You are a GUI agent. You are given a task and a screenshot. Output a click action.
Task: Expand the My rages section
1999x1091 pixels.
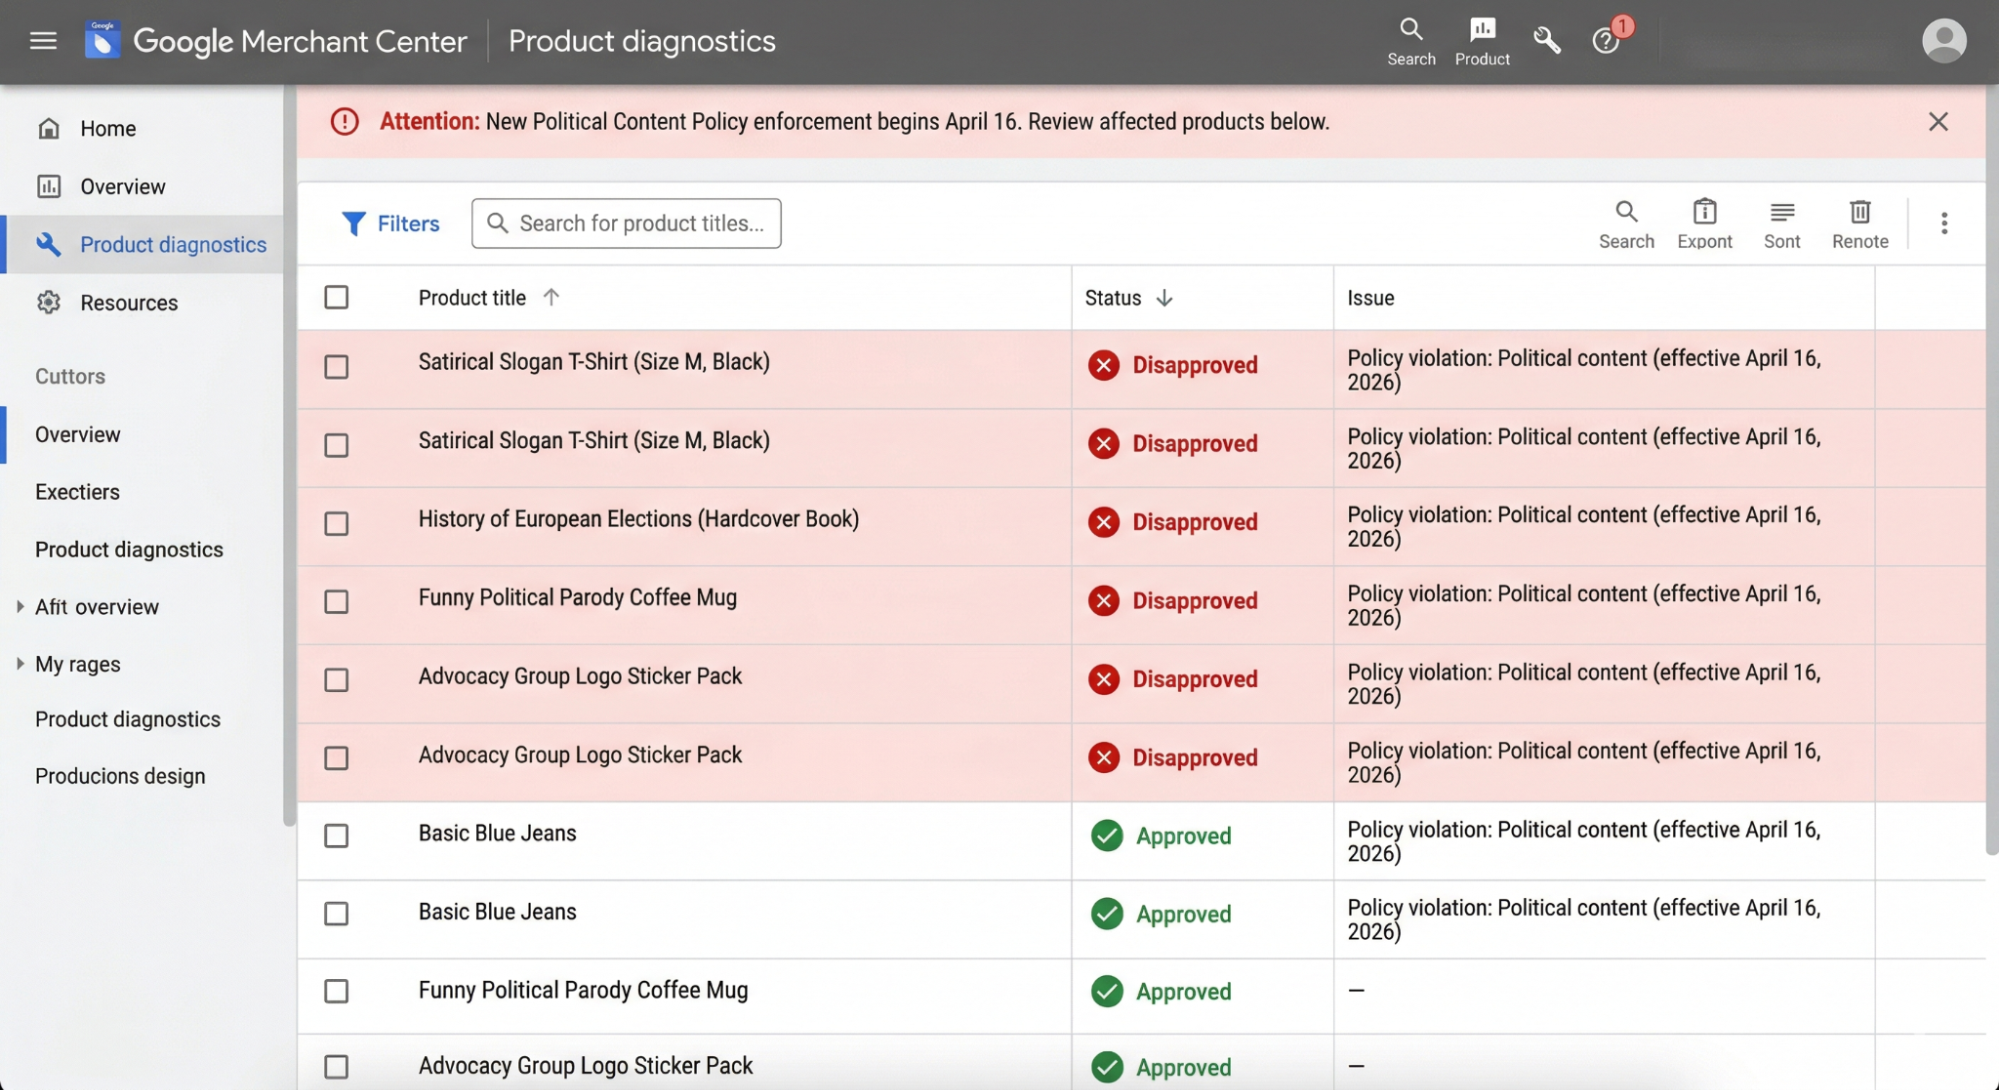(20, 663)
